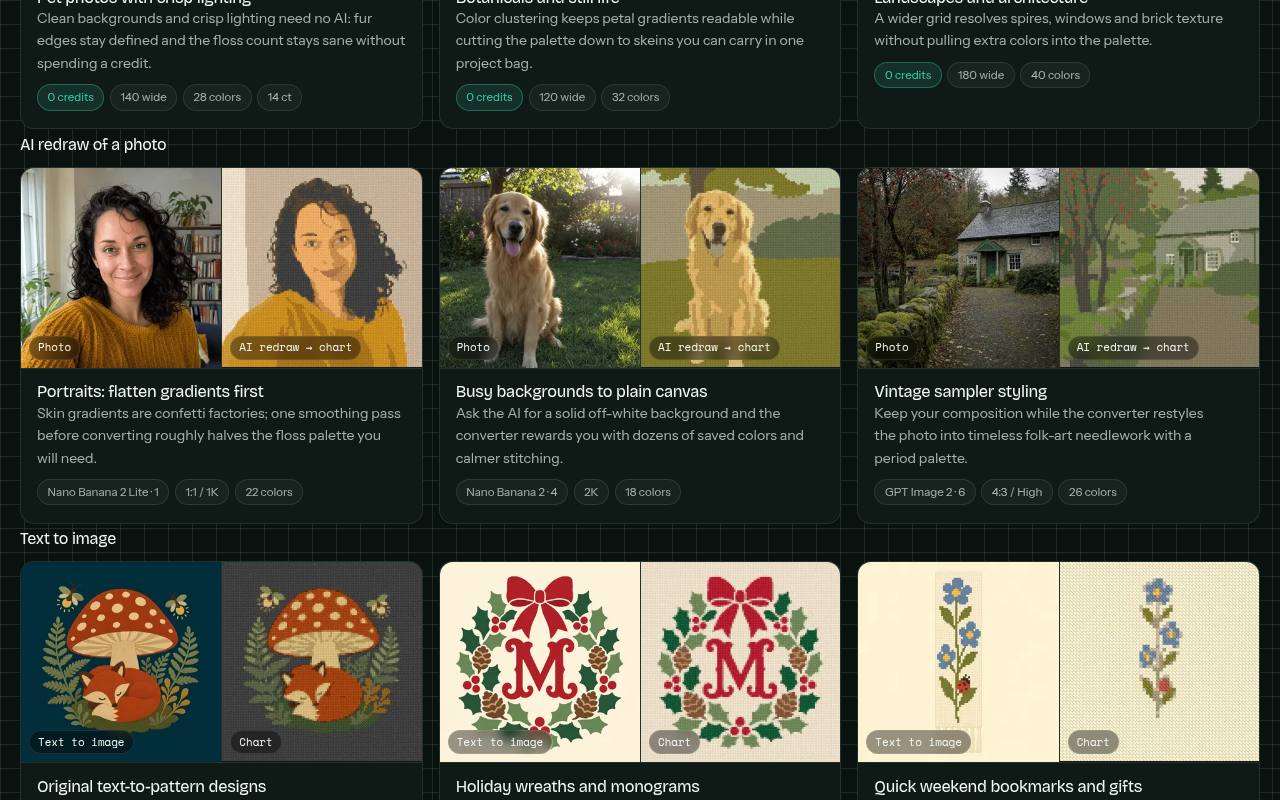
Task: Open "Portraits: flatten gradients first" card title
Action: (150, 391)
